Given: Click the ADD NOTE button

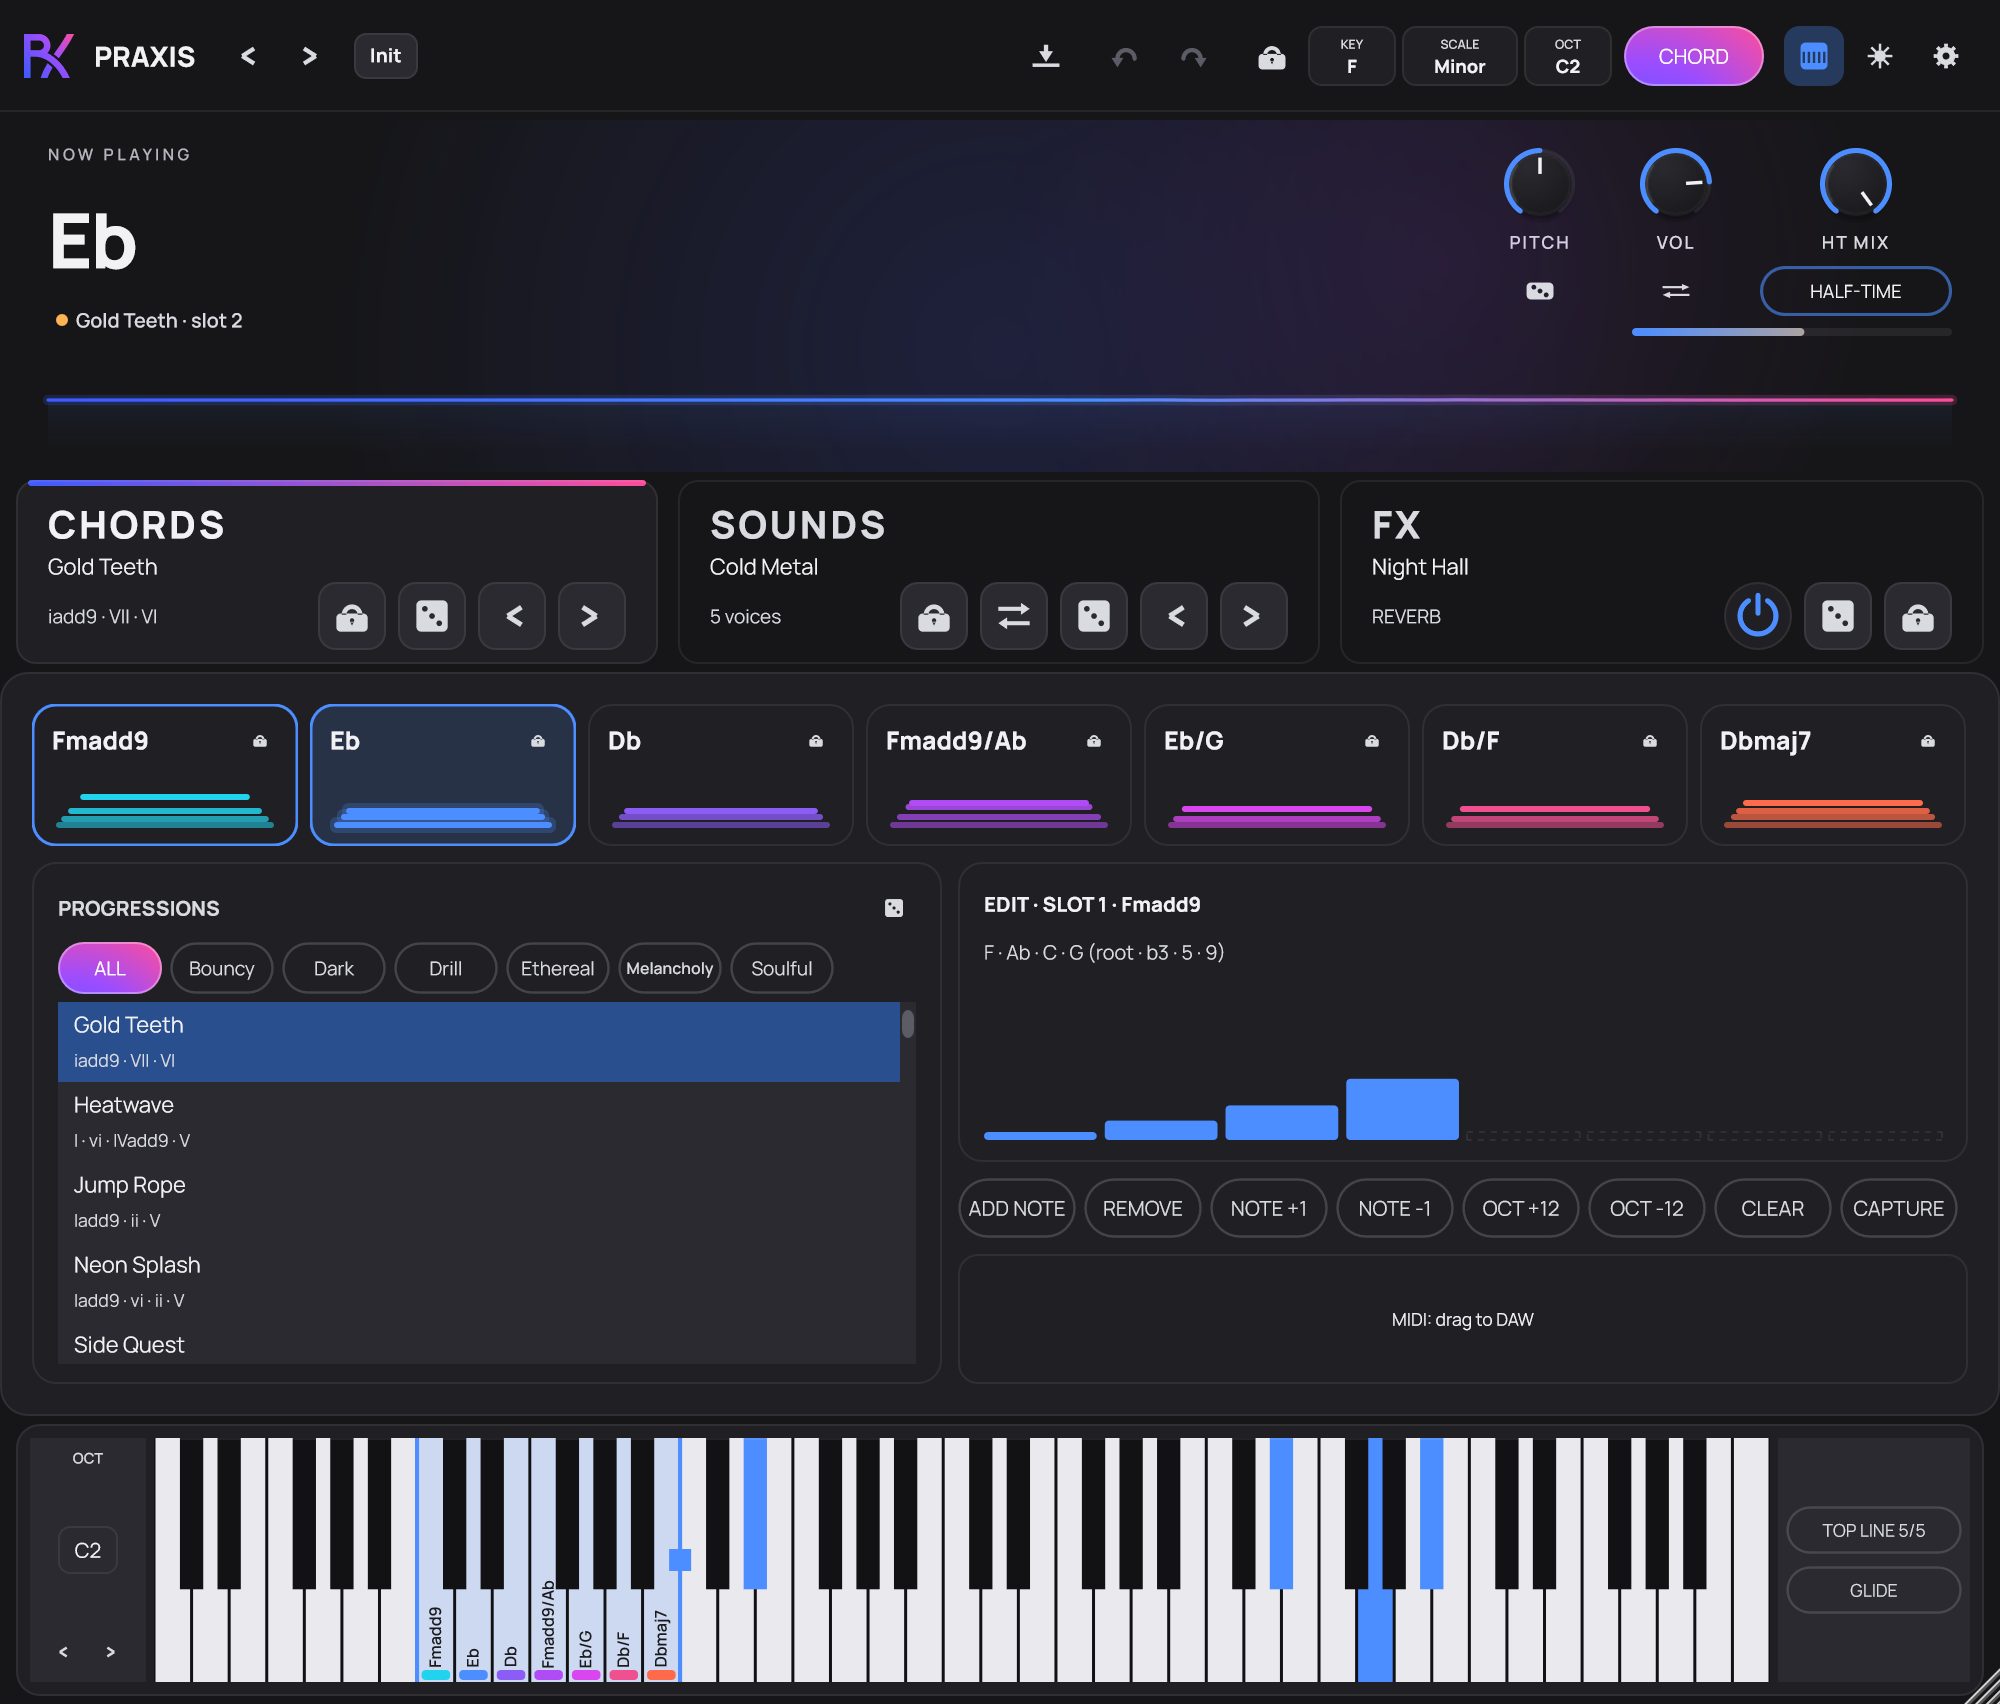Looking at the screenshot, I should 1017,1208.
